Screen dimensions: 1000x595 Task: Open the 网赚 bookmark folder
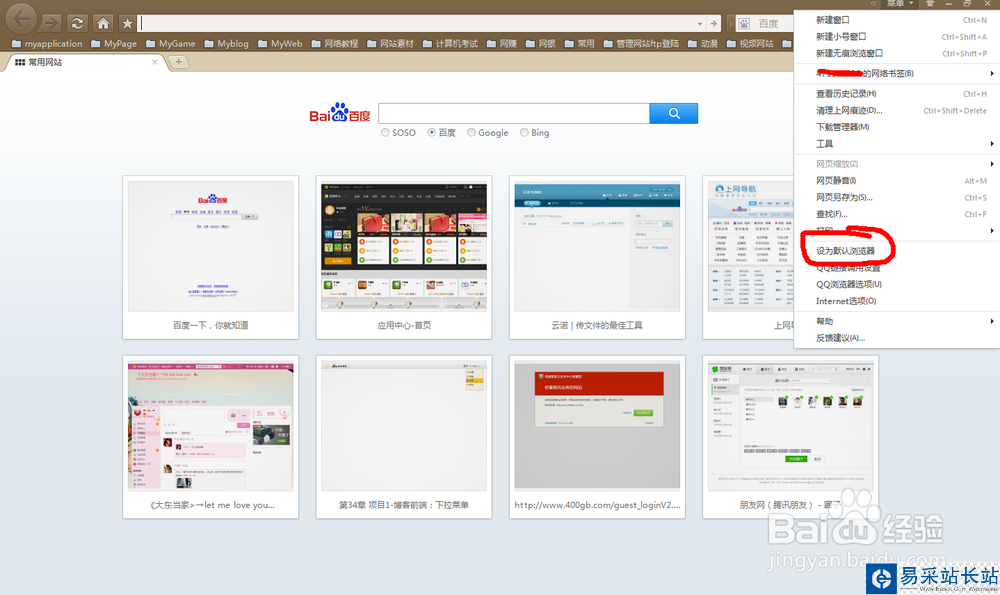(x=501, y=43)
